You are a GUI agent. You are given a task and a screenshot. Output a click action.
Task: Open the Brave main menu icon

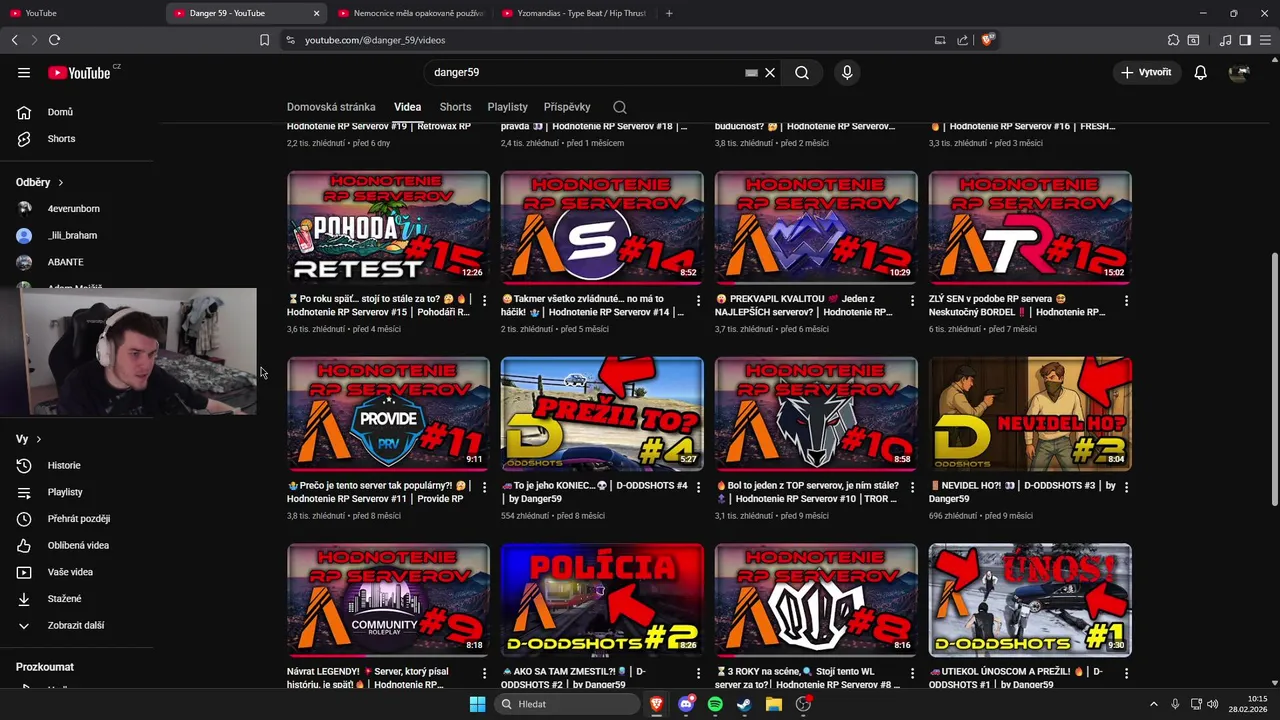pos(1265,40)
